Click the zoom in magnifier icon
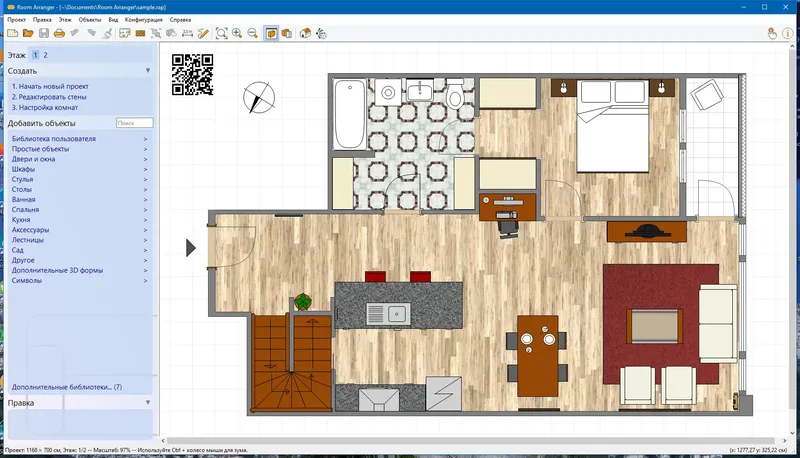Viewport: 800px width, 458px height. [x=237, y=34]
